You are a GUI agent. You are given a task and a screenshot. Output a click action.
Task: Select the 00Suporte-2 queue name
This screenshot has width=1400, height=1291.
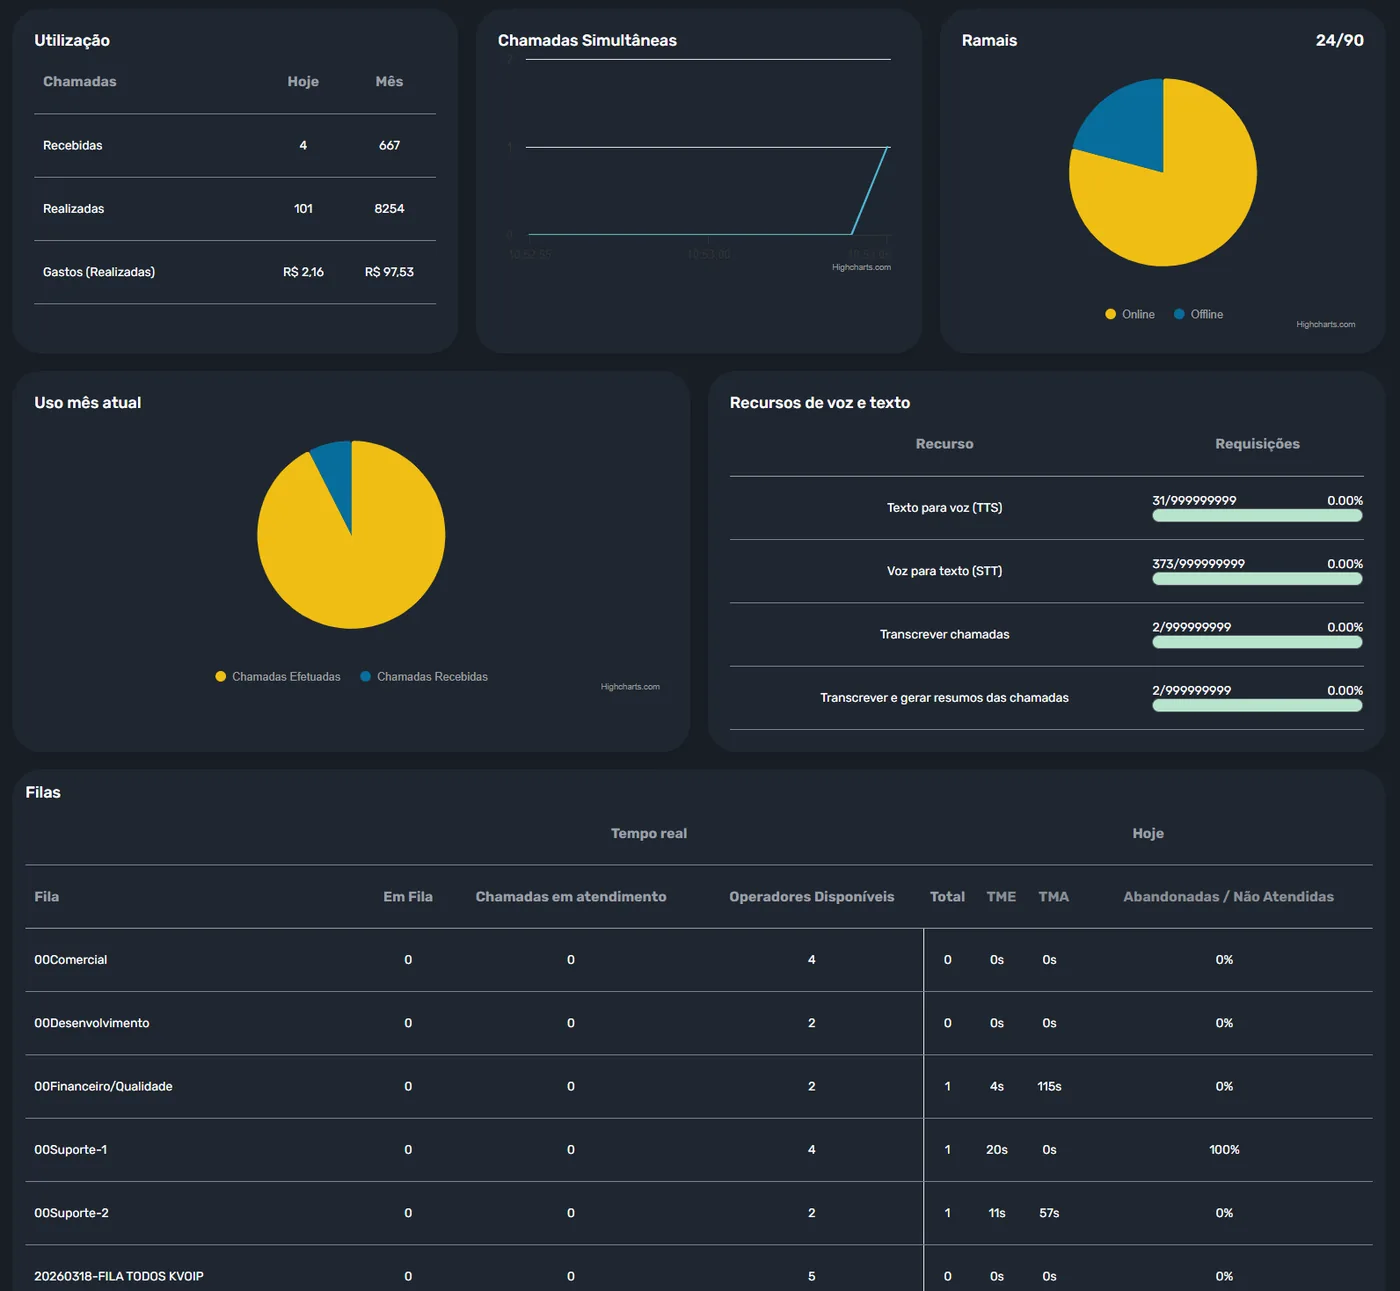72,1213
